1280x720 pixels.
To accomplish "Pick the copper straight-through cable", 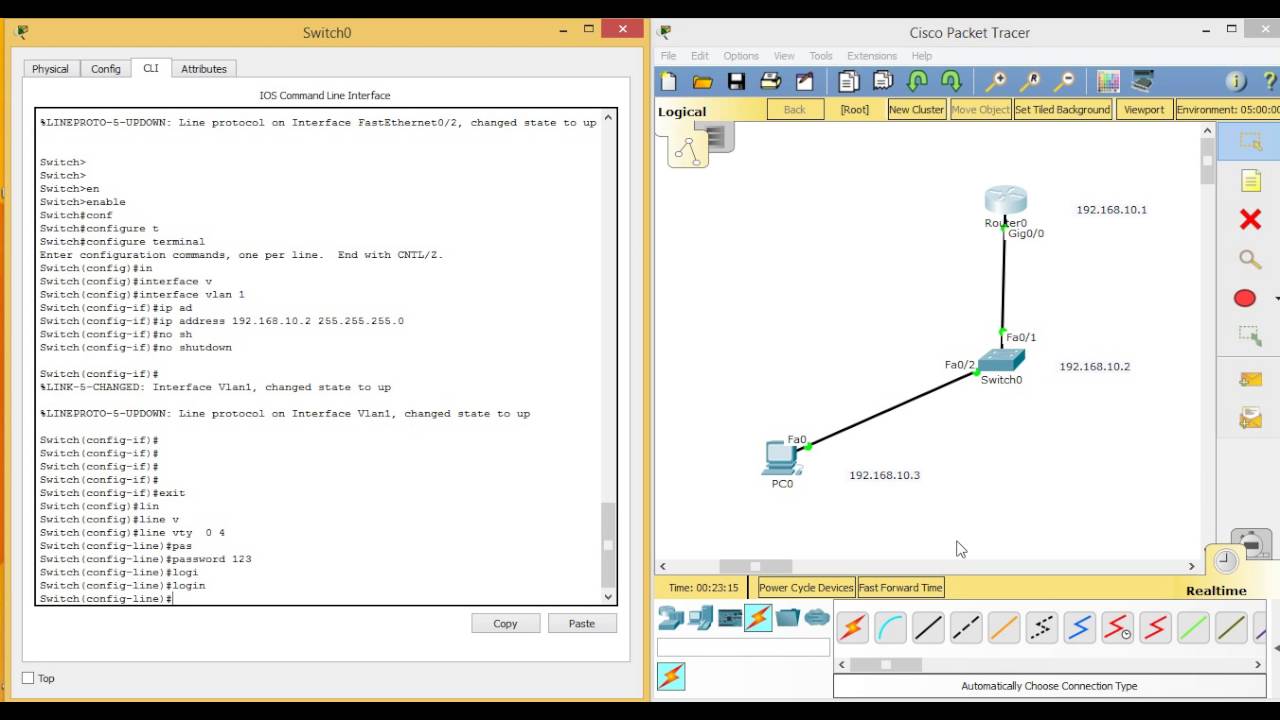I will 928,628.
